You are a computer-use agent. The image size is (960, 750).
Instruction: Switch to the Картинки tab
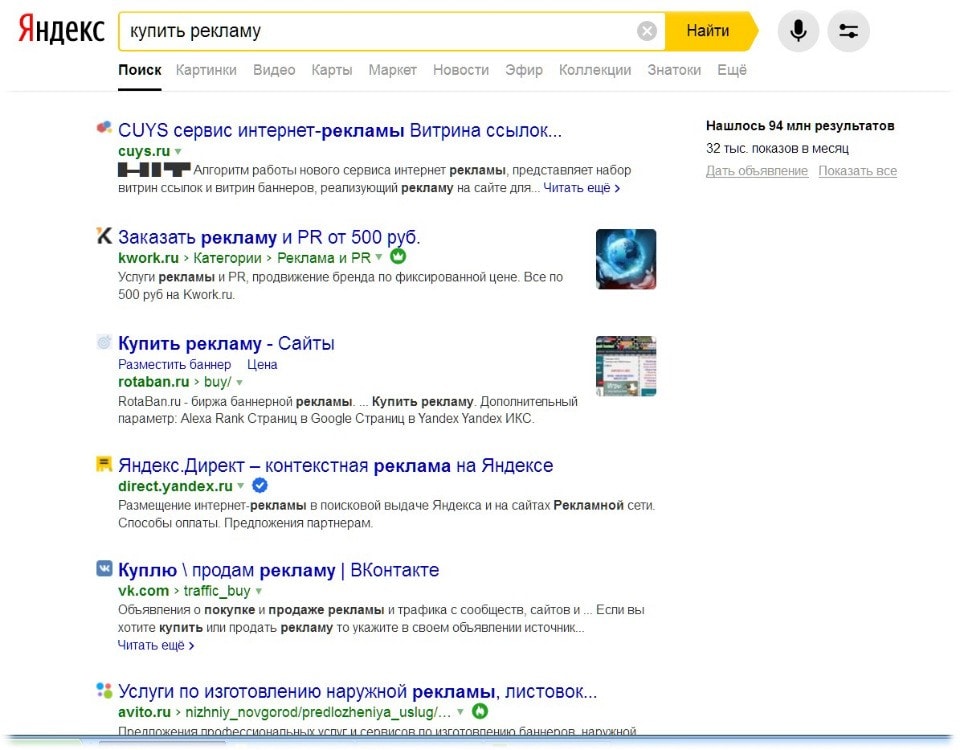206,70
